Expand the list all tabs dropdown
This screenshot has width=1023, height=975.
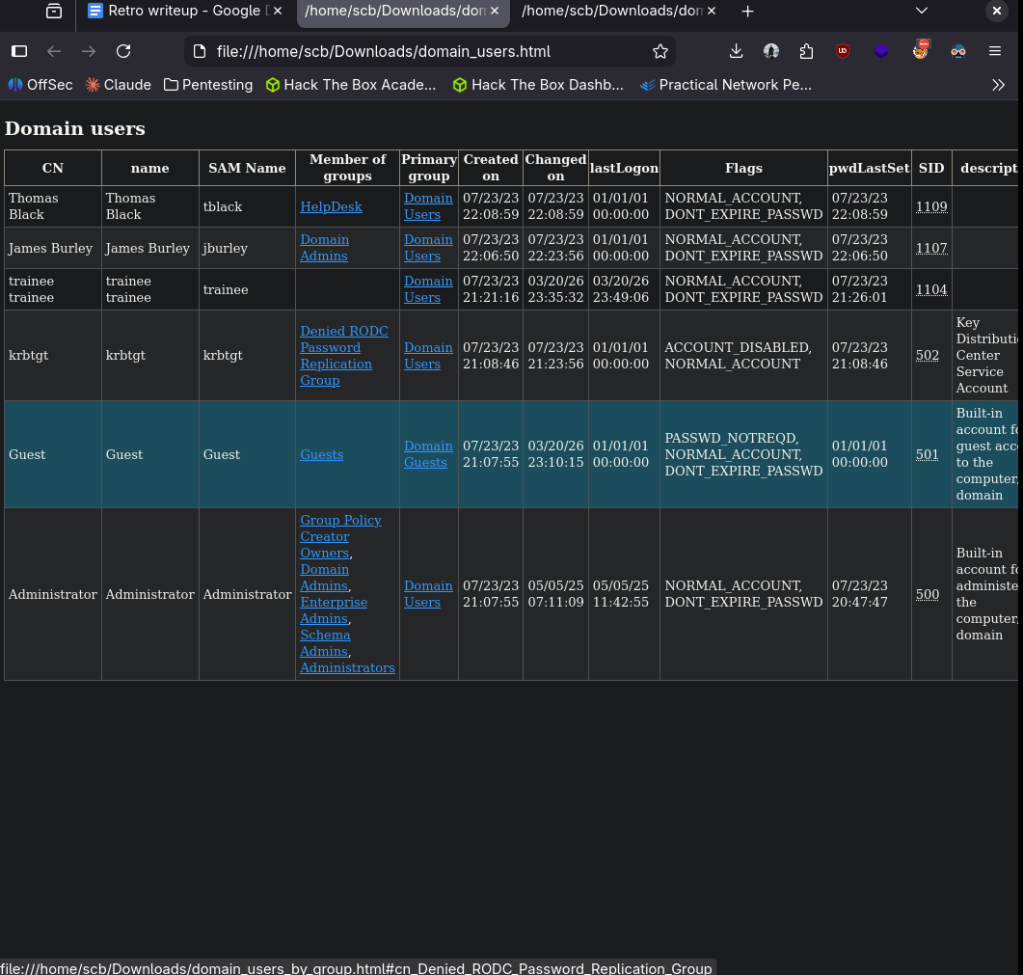pos(921,11)
